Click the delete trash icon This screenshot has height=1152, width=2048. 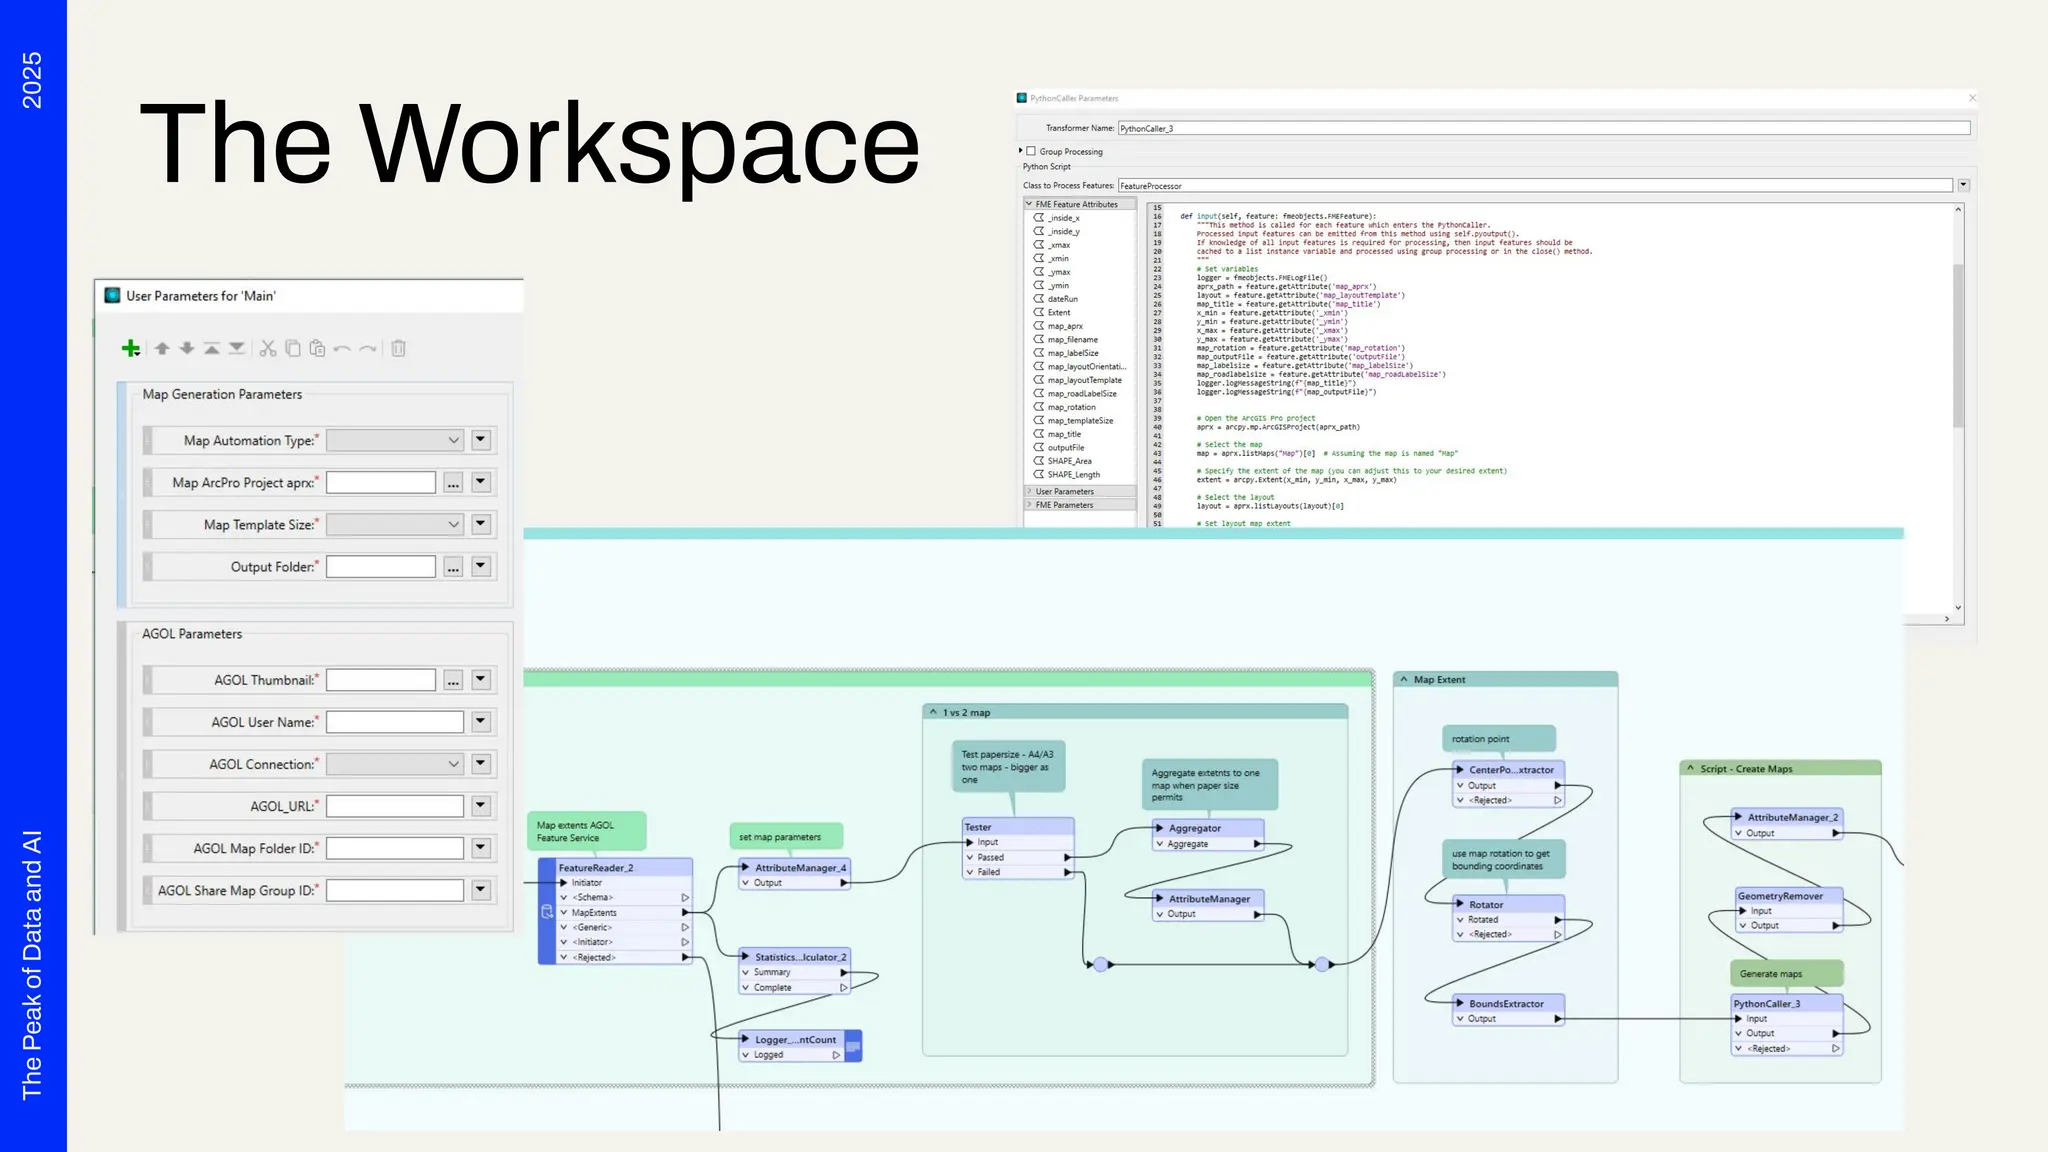(x=398, y=348)
